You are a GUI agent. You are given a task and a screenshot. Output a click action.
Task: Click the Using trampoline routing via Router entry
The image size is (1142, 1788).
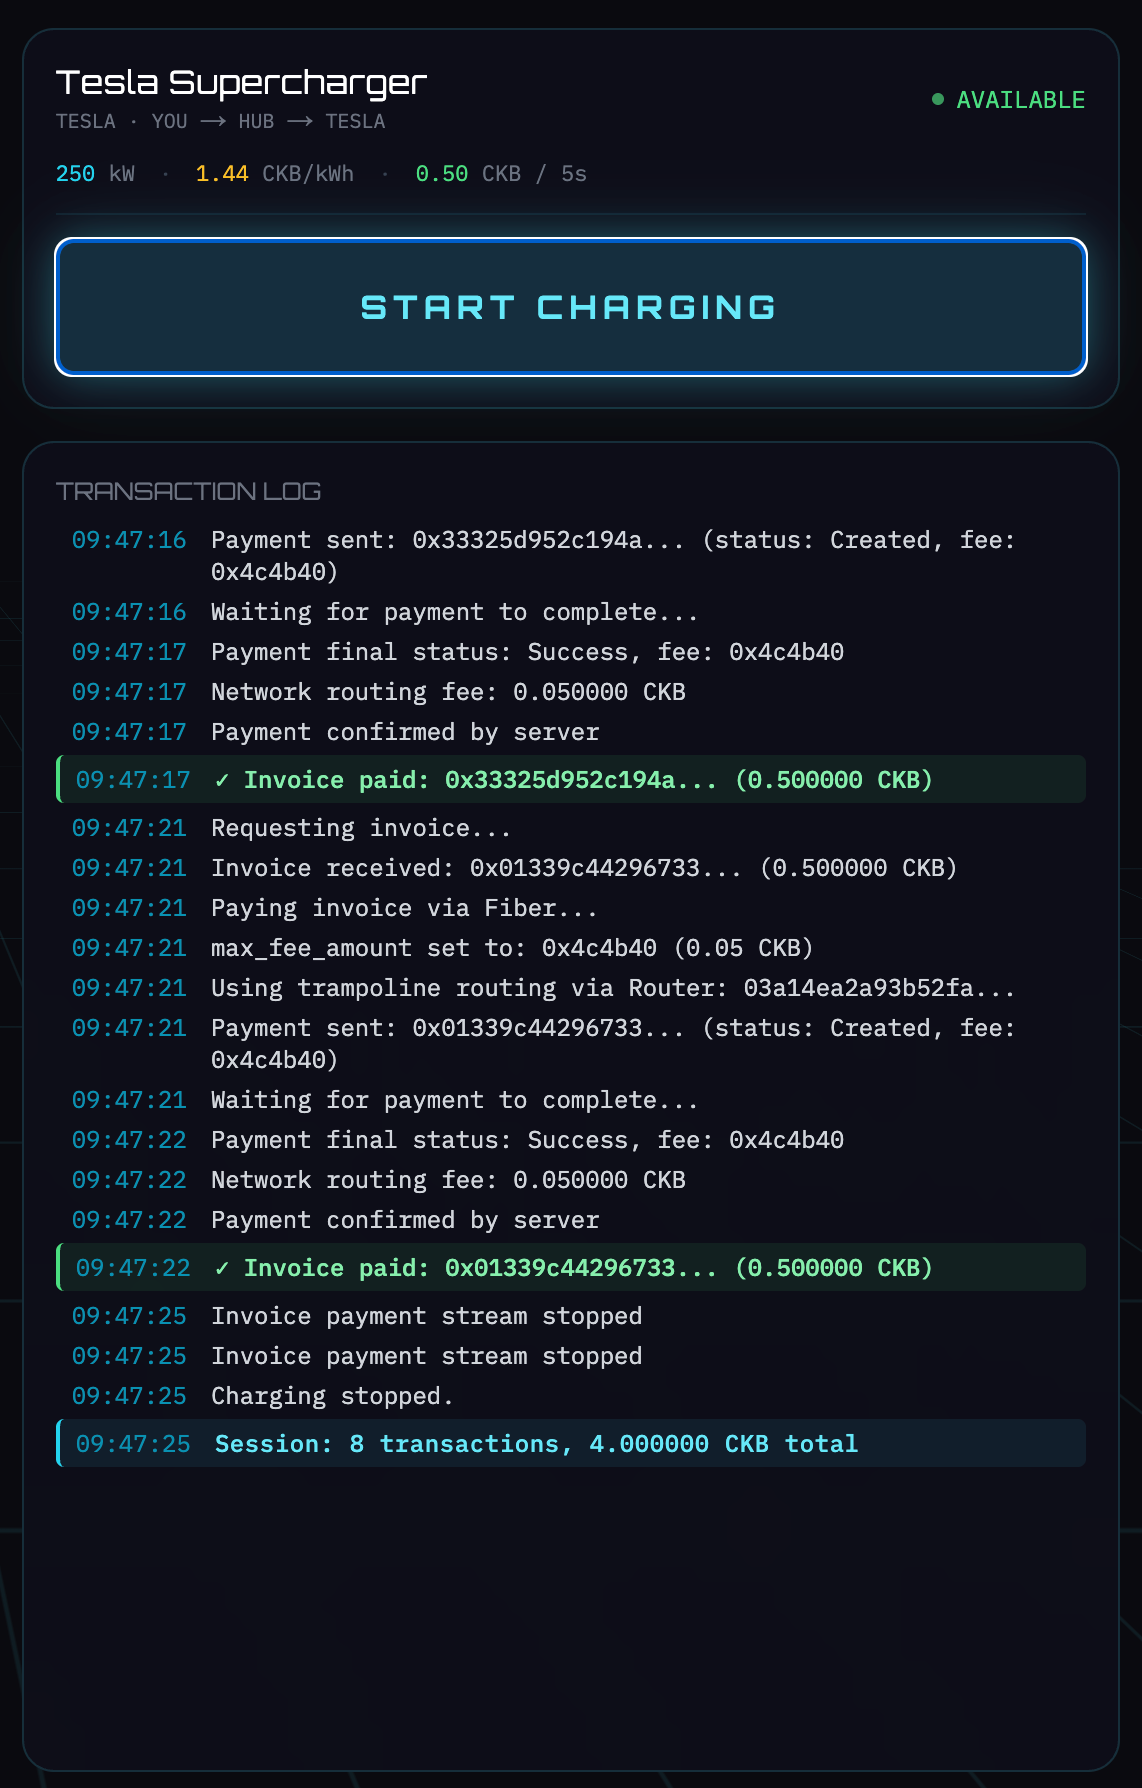pos(571,988)
